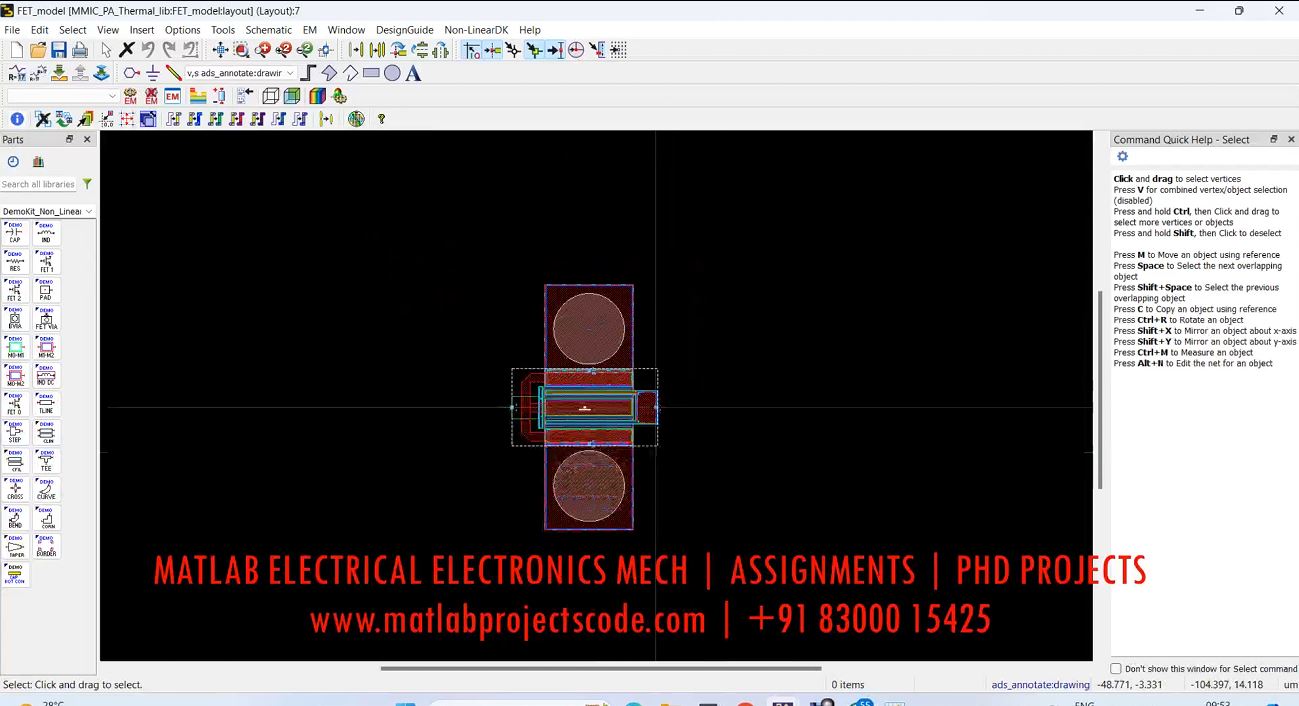
Task: Place the CURVE component
Action: pos(47,489)
